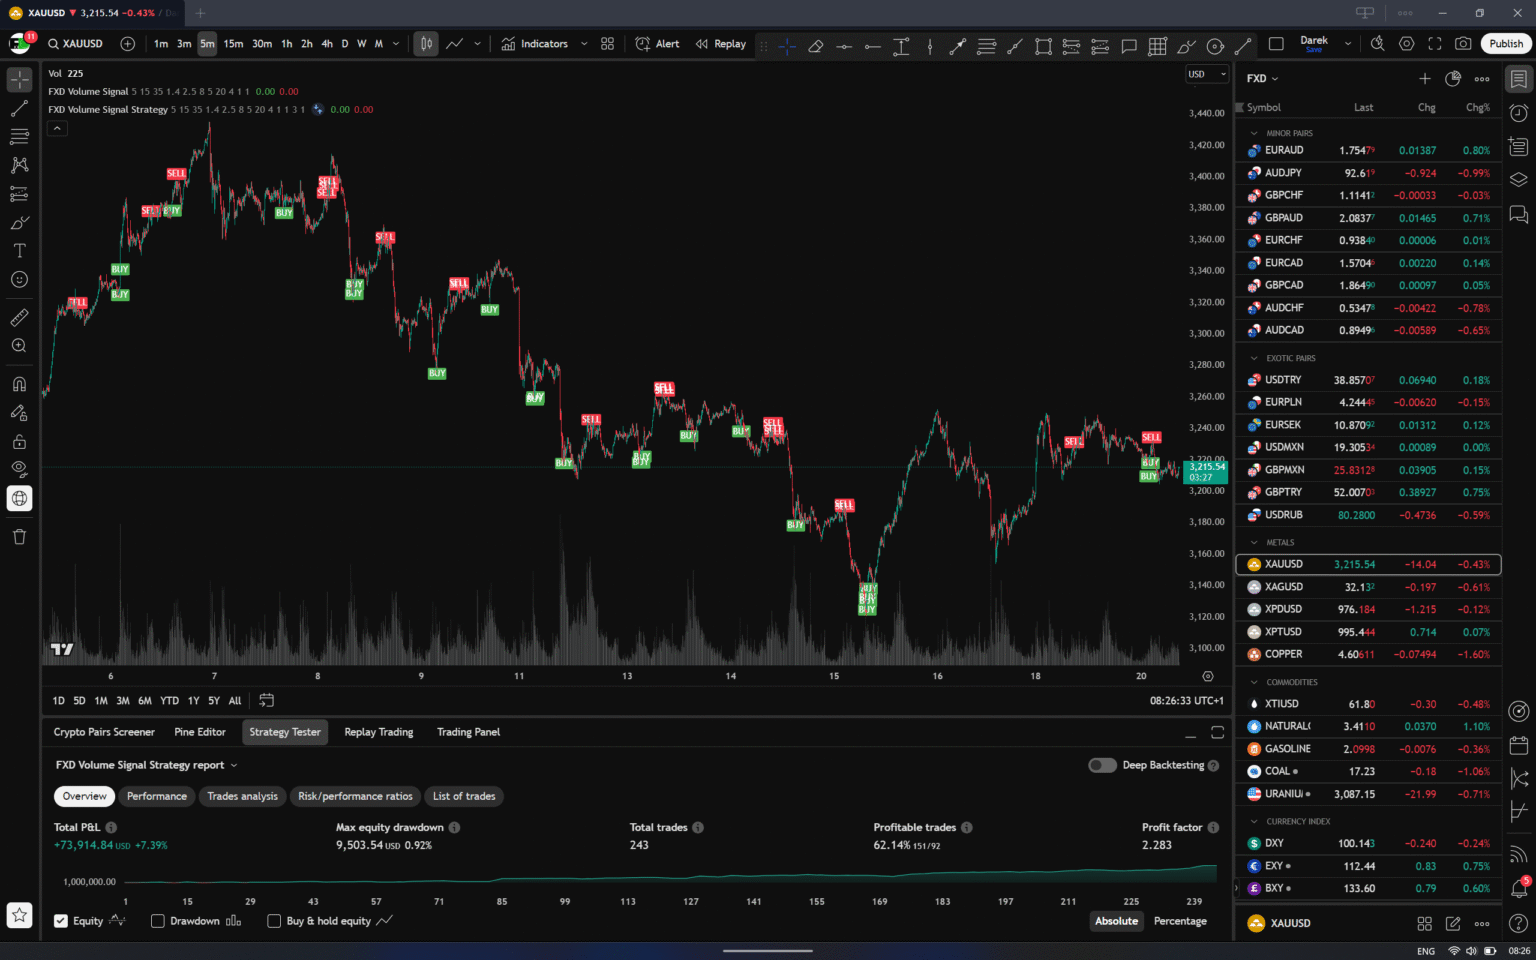
Task: Click the Publish button
Action: (1505, 44)
